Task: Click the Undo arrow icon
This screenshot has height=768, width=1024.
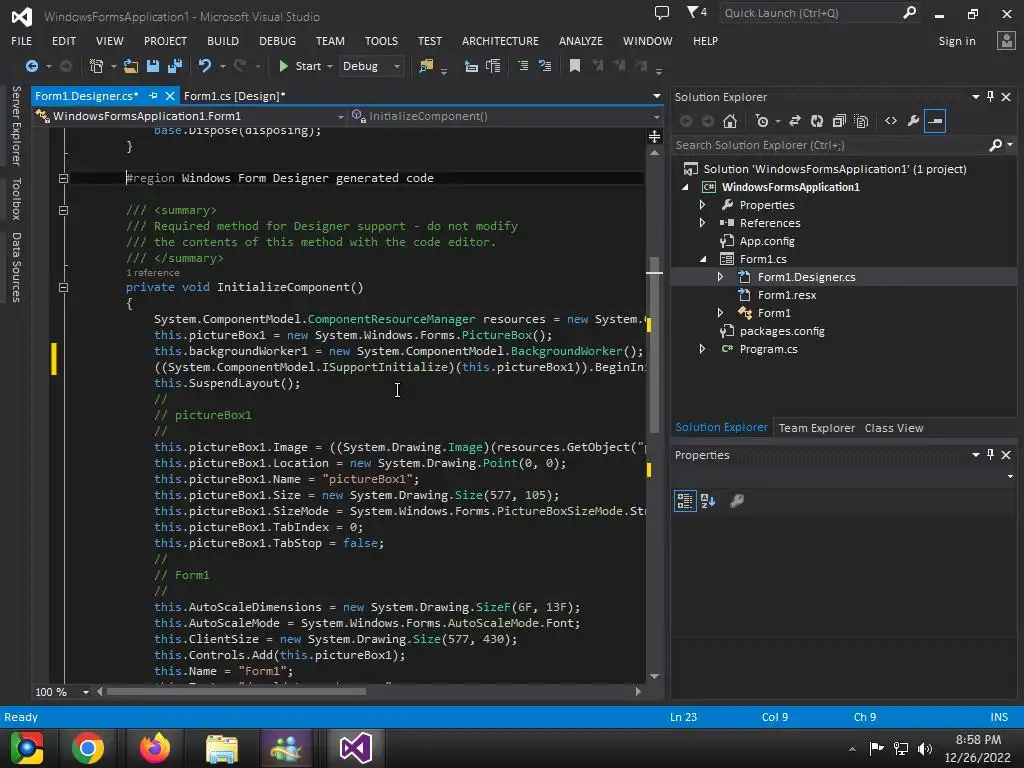Action: 205,66
